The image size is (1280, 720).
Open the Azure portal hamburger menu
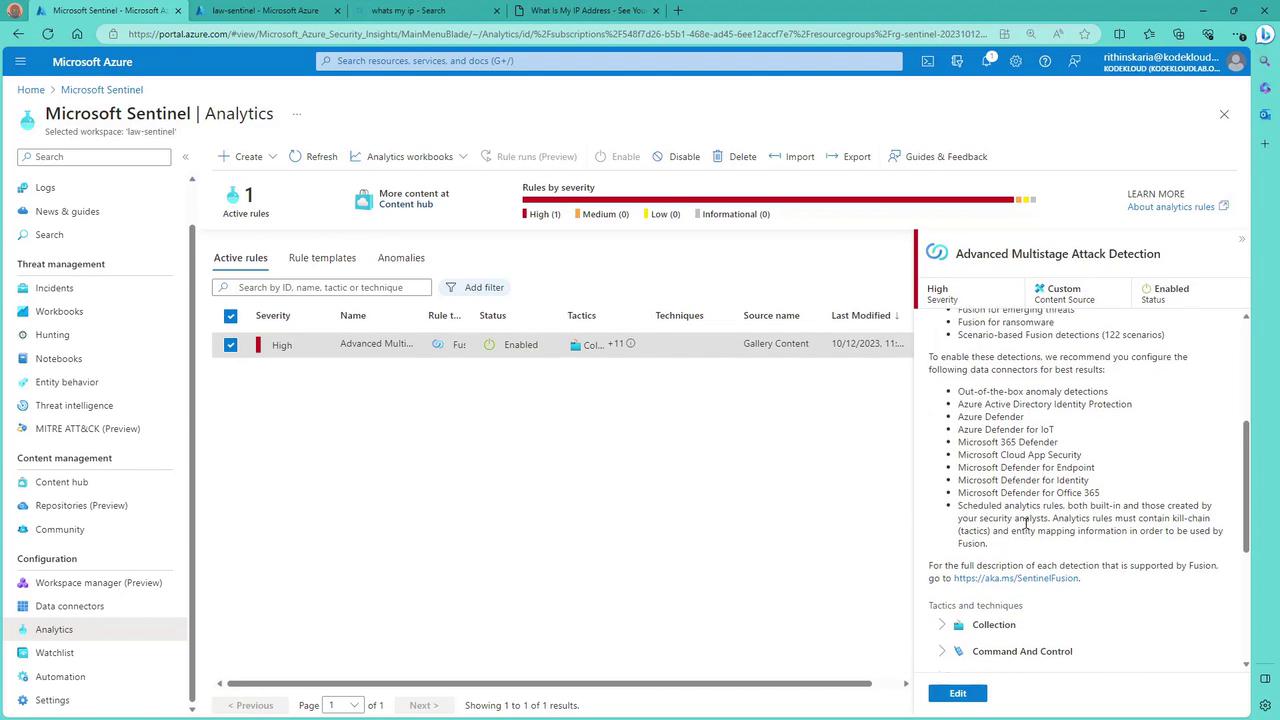[20, 61]
